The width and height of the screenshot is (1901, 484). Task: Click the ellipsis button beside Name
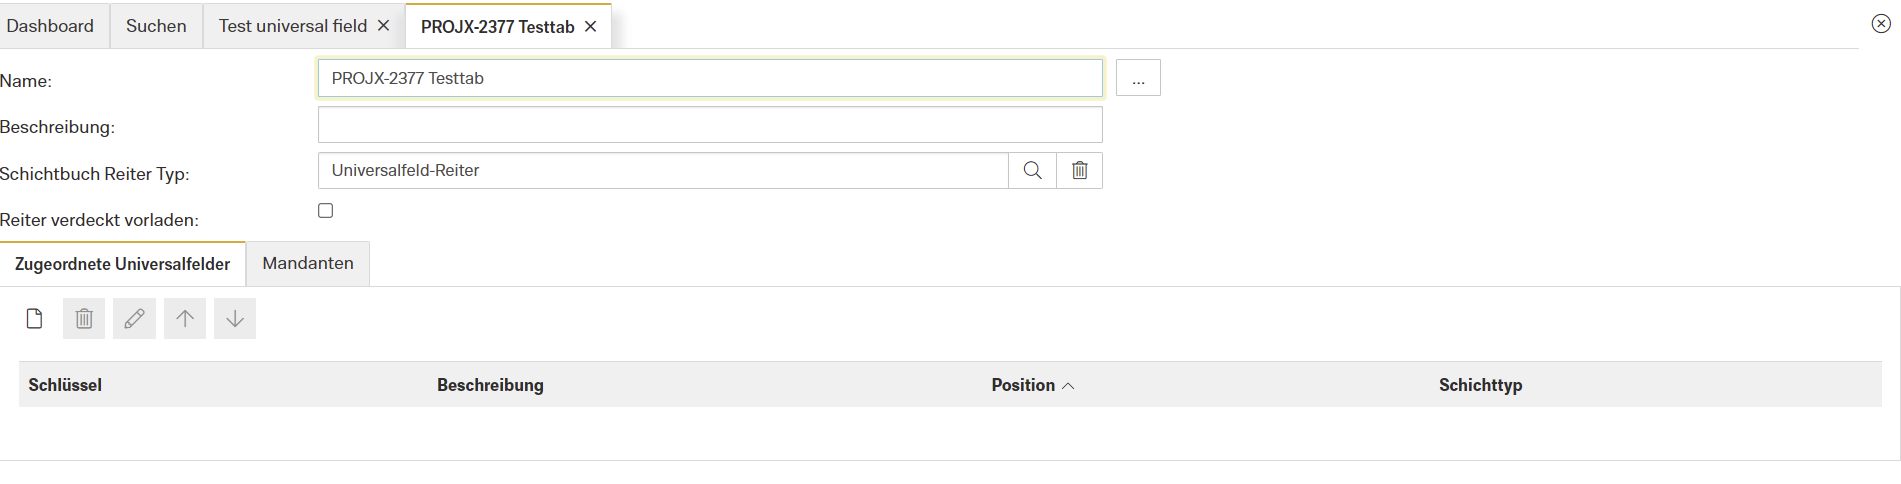coord(1138,79)
